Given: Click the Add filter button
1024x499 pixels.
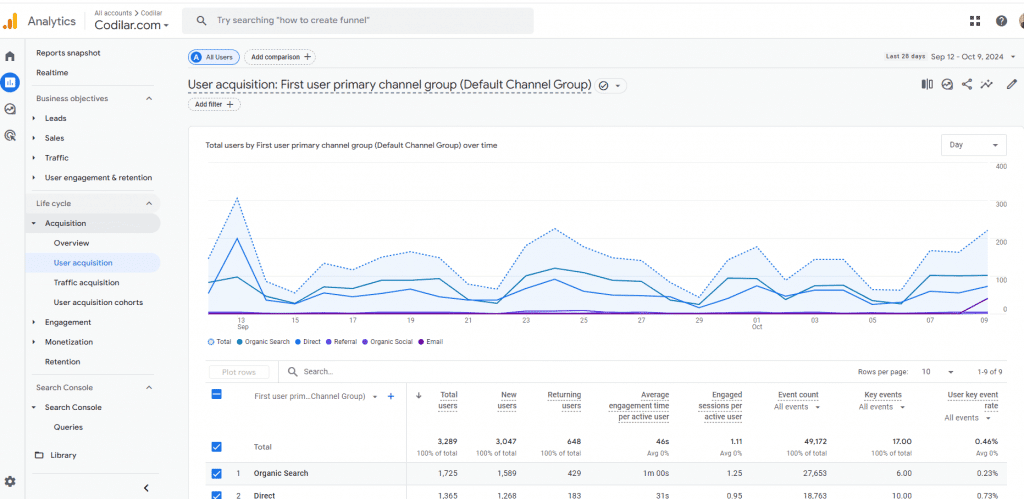Looking at the screenshot, I should 214,105.
